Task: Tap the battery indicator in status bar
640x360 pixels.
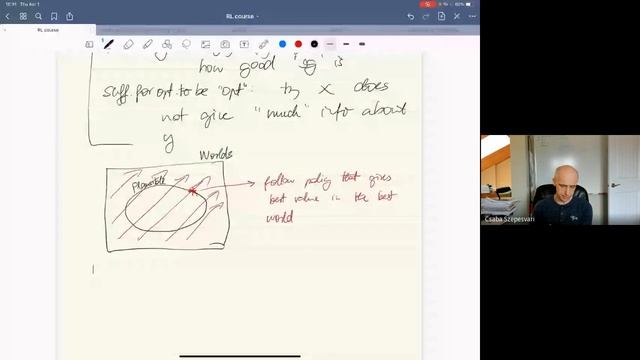Action: pos(468,4)
